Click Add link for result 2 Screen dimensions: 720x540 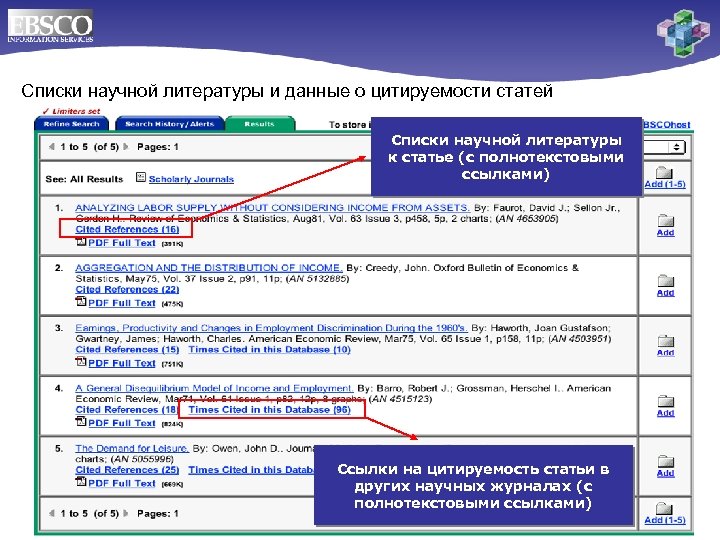tap(665, 293)
